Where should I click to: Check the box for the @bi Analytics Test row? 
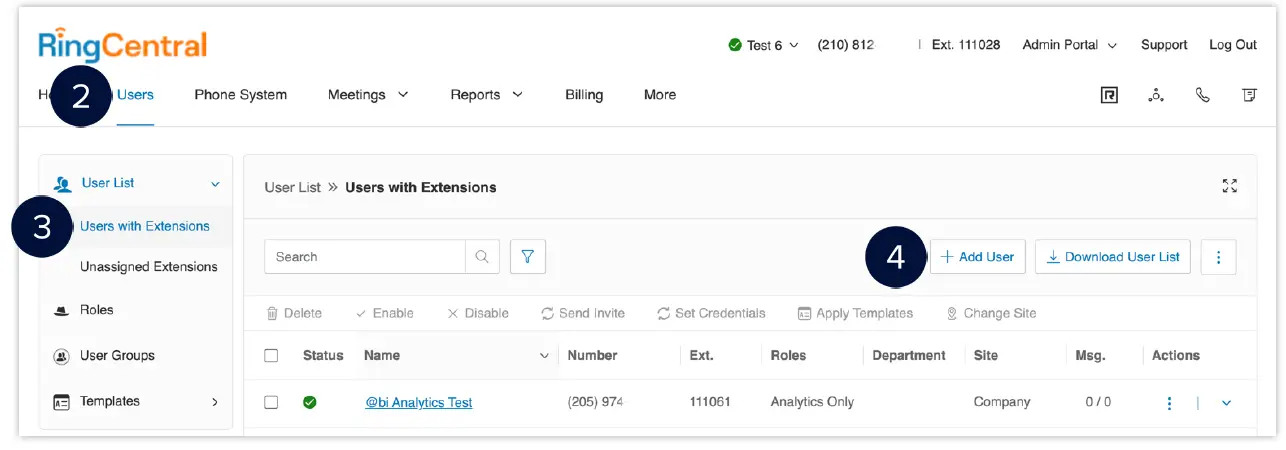coord(271,402)
